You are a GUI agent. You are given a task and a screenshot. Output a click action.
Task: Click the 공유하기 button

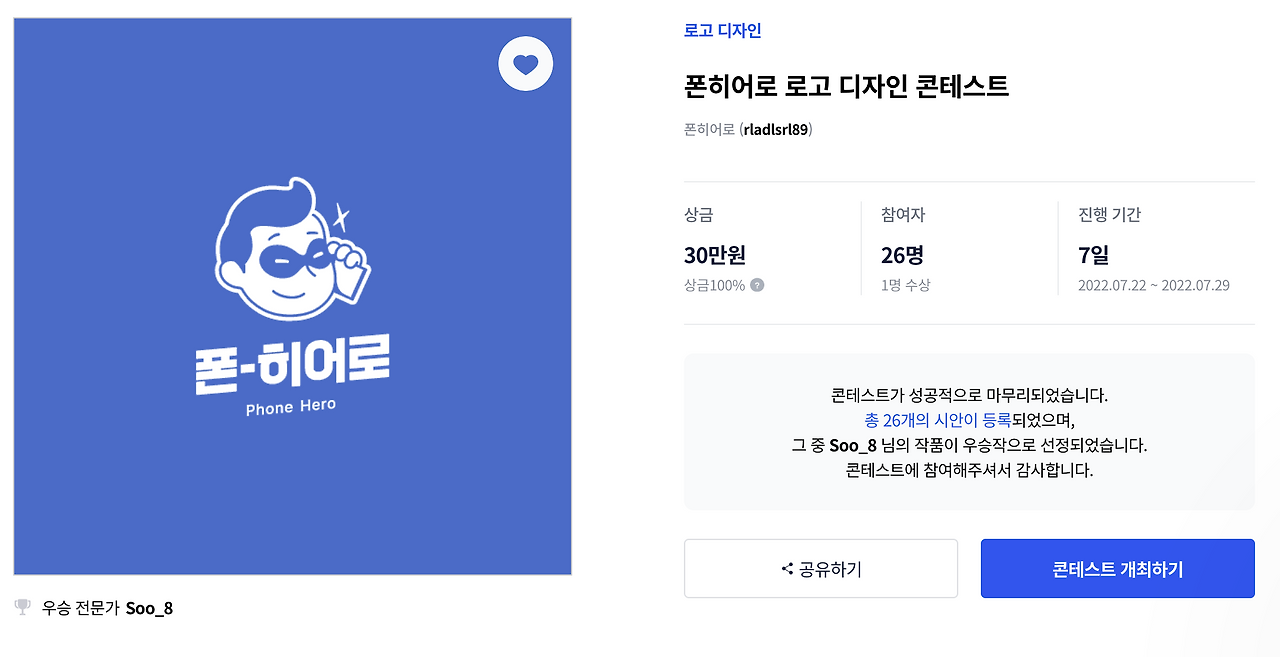pyautogui.click(x=821, y=568)
